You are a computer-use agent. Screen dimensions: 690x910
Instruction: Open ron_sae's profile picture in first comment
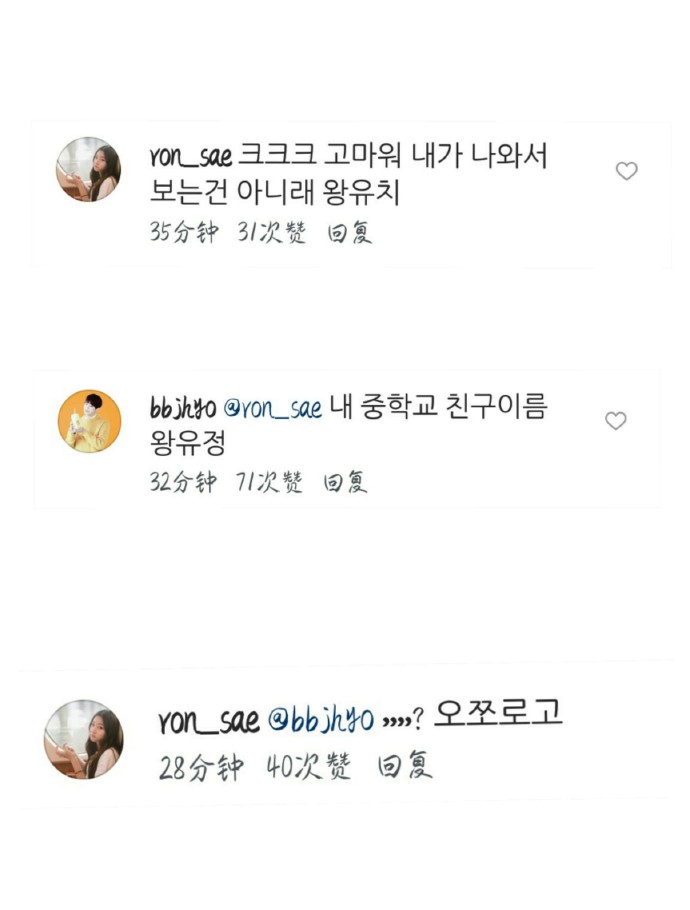[88, 169]
